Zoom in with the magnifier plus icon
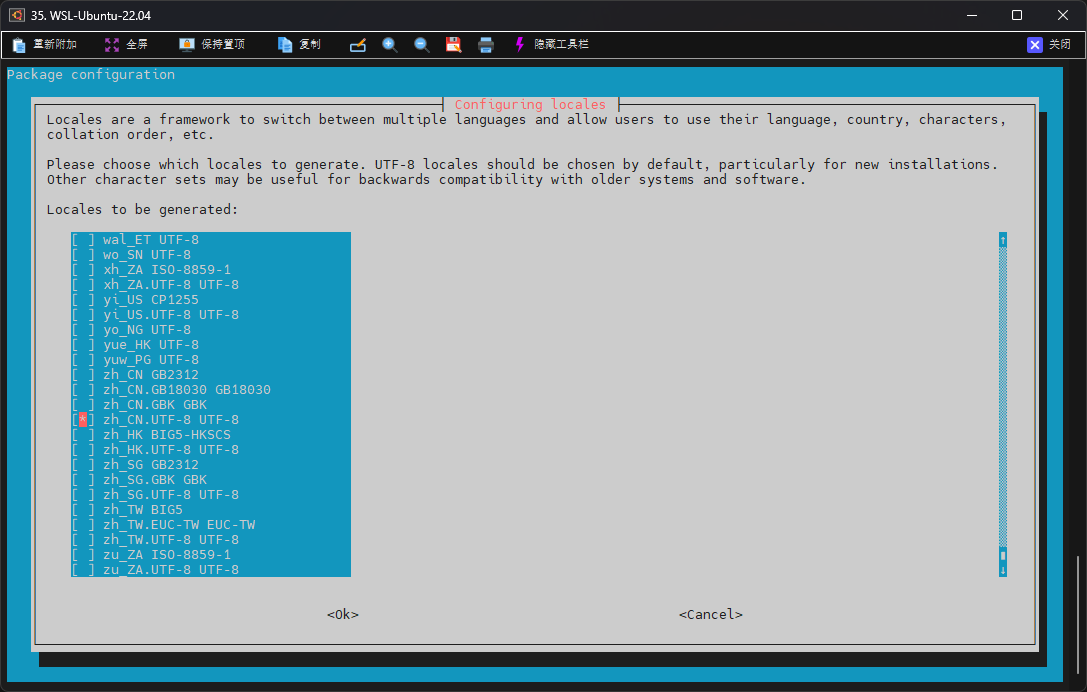Image resolution: width=1087 pixels, height=692 pixels. (x=390, y=45)
